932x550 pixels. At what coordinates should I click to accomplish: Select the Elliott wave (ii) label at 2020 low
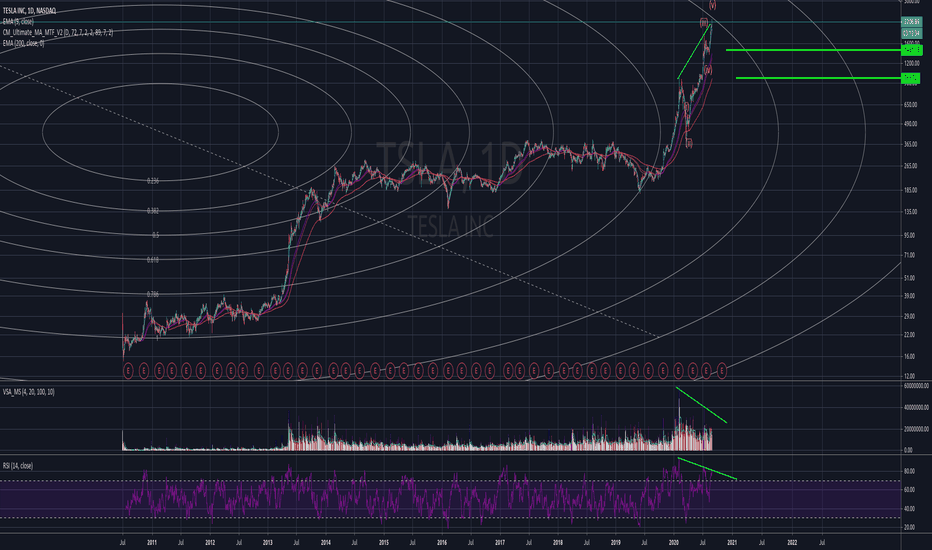(689, 143)
